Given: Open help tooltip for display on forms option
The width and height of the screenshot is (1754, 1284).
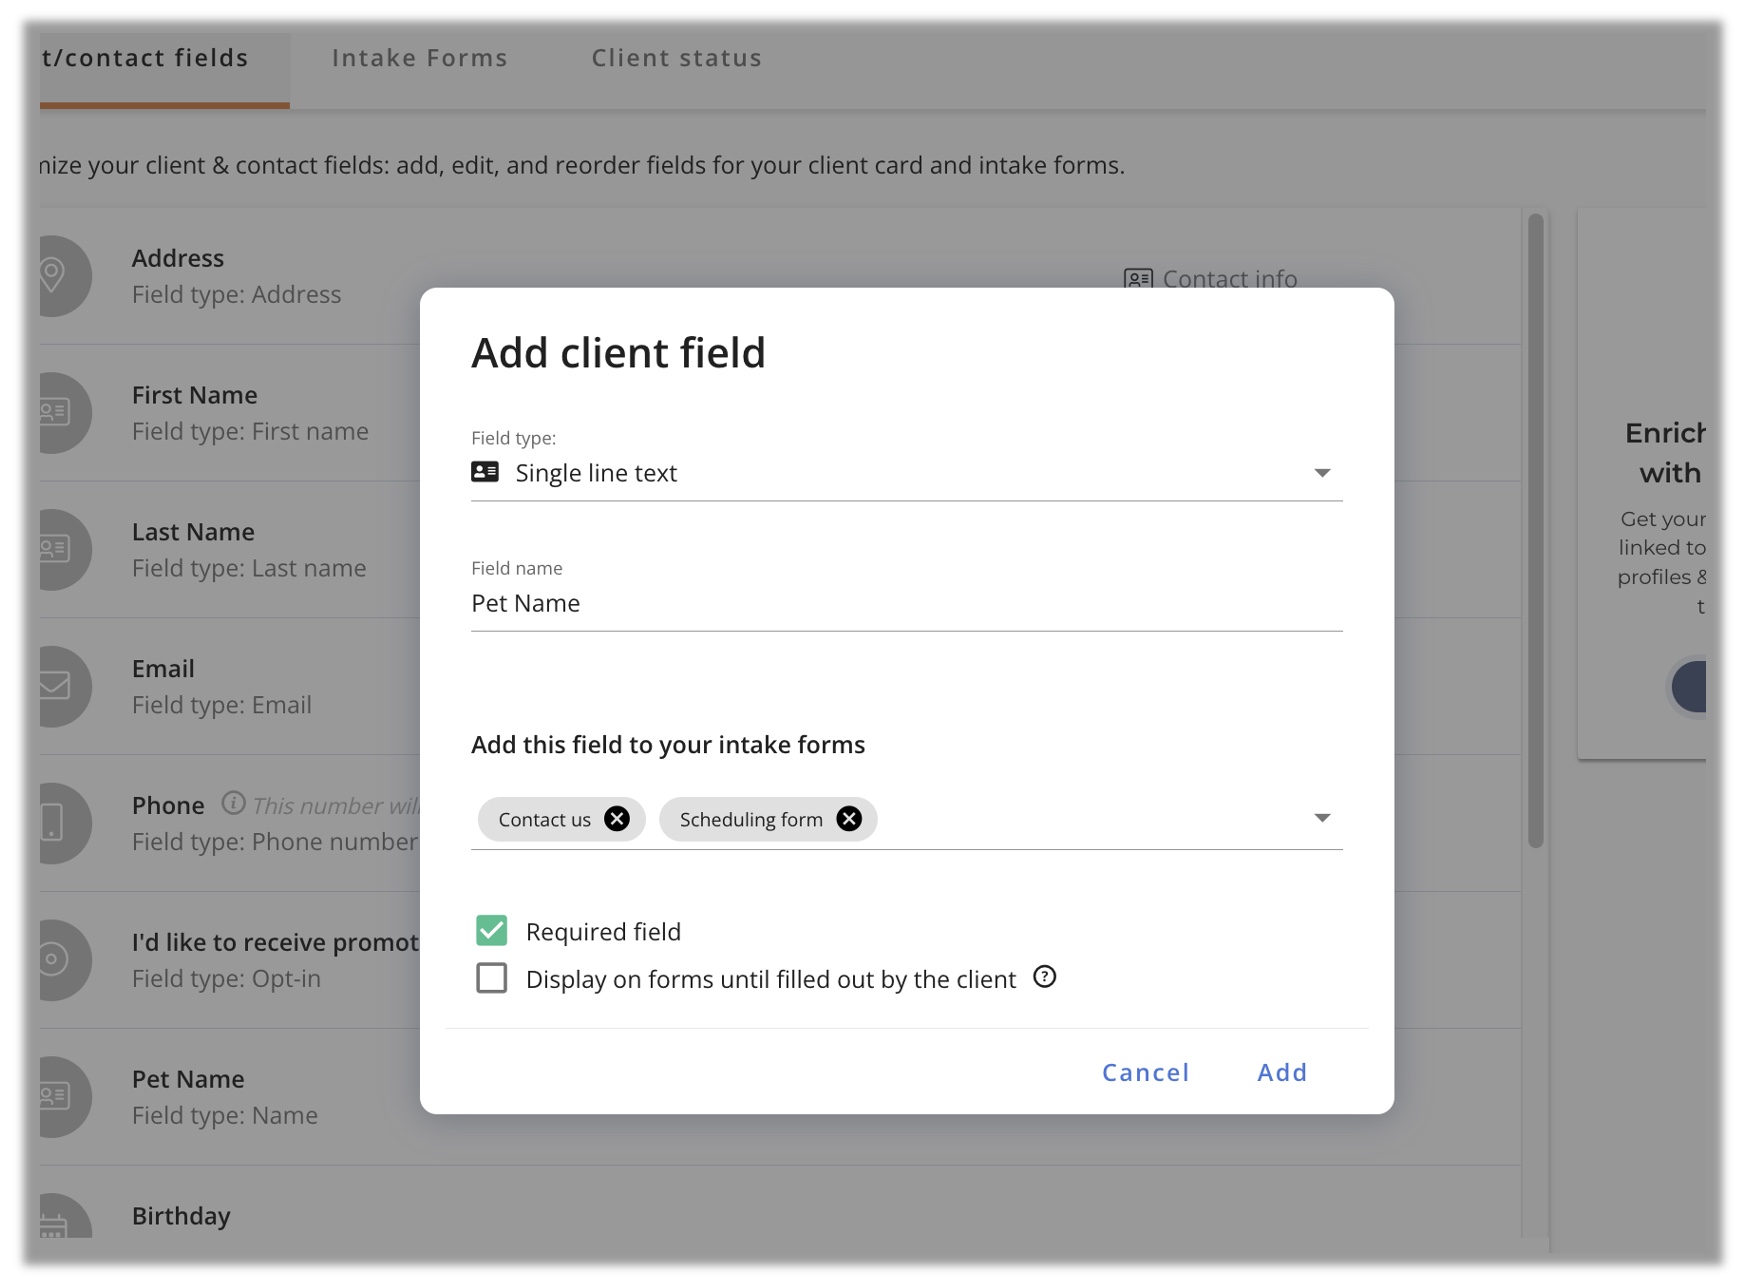Looking at the screenshot, I should 1044,977.
